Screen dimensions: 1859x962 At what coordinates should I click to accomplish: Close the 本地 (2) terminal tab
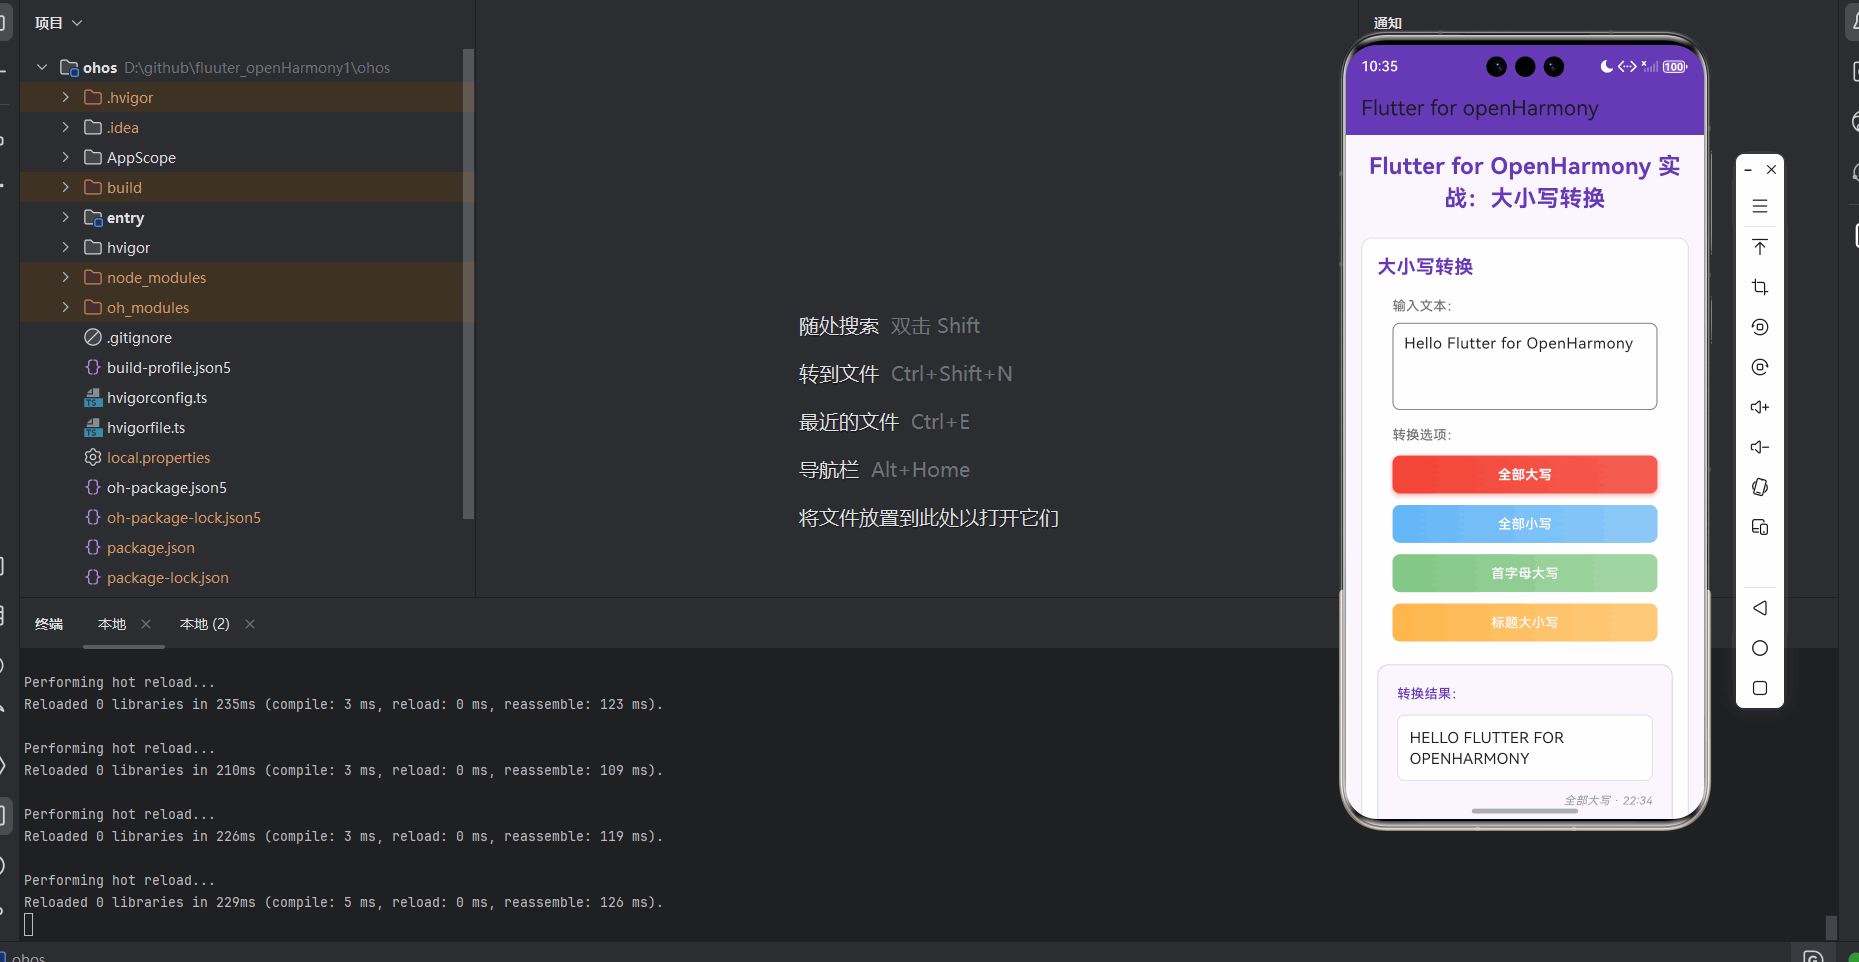click(250, 624)
